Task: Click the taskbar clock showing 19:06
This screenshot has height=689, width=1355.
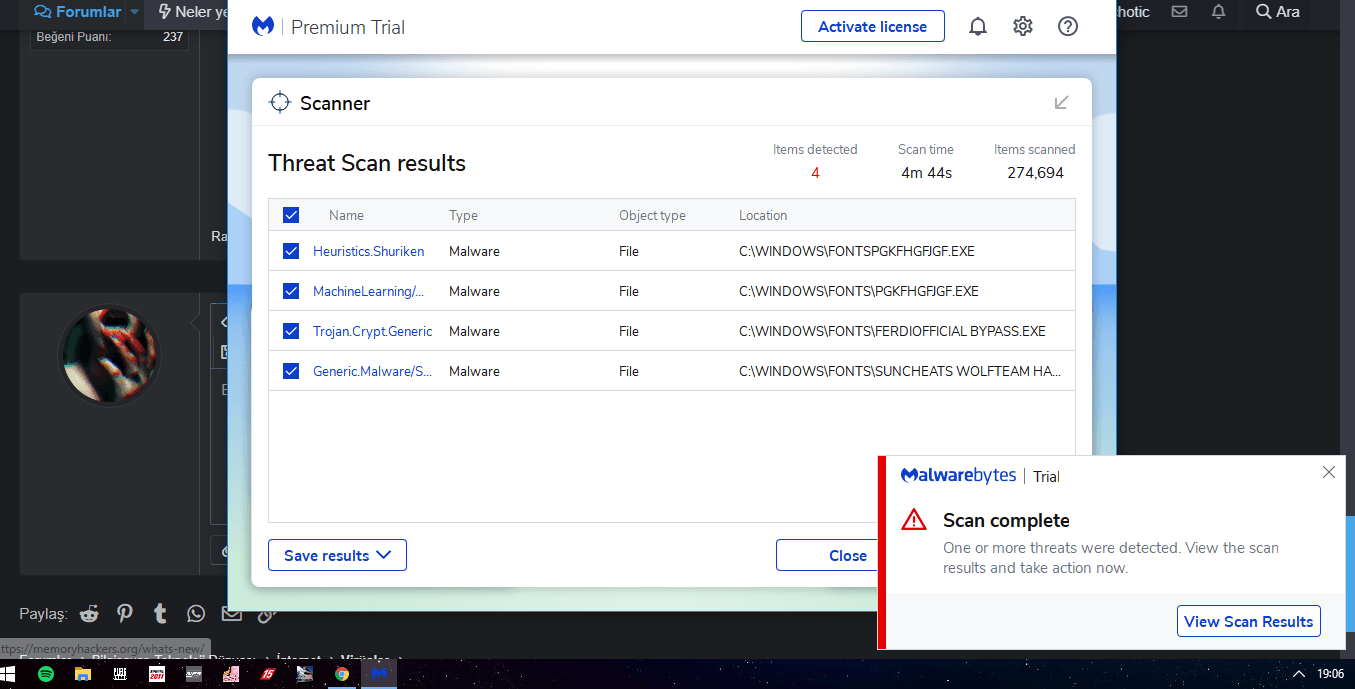Action: pos(1330,674)
